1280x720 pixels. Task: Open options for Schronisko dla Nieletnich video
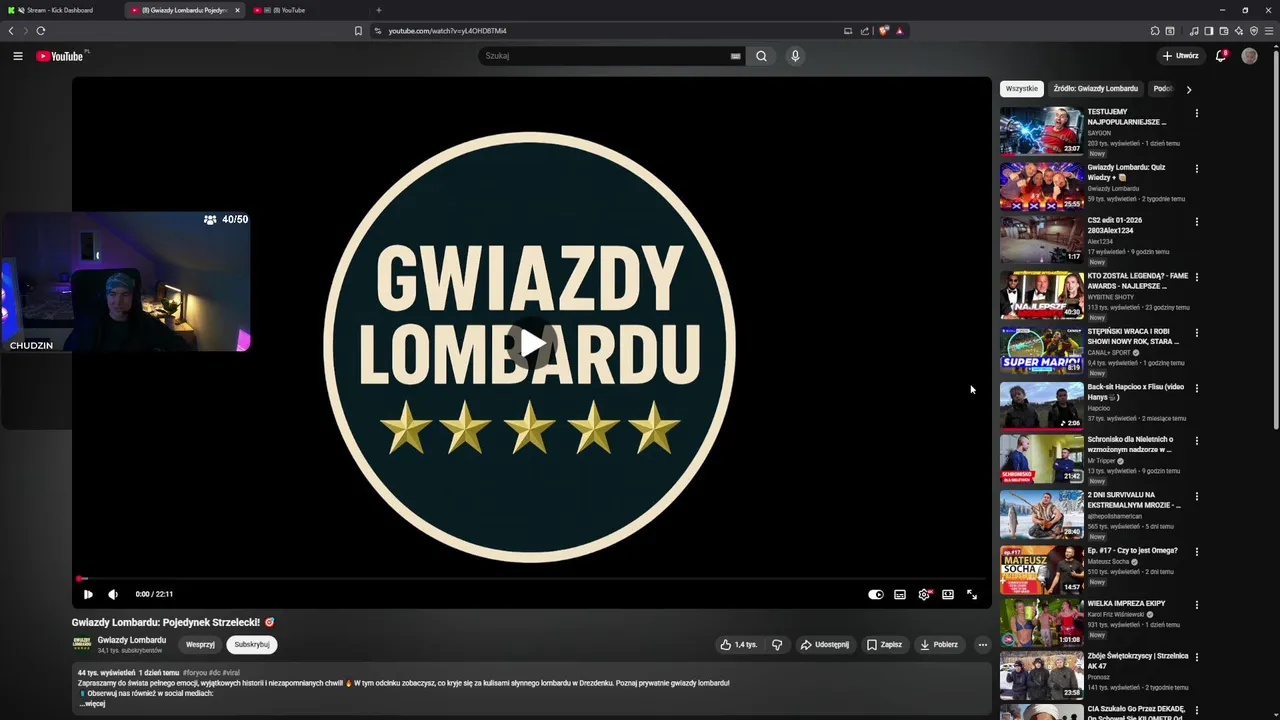click(x=1196, y=441)
